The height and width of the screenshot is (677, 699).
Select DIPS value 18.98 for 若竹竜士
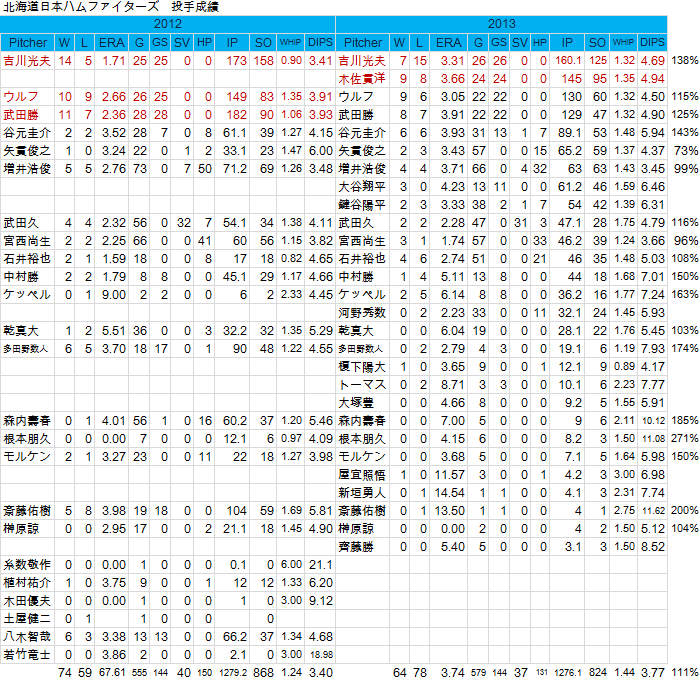[322, 655]
